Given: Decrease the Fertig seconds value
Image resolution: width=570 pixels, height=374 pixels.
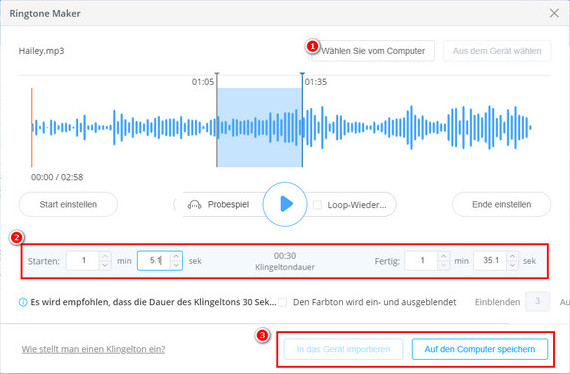Looking at the screenshot, I should point(513,265).
